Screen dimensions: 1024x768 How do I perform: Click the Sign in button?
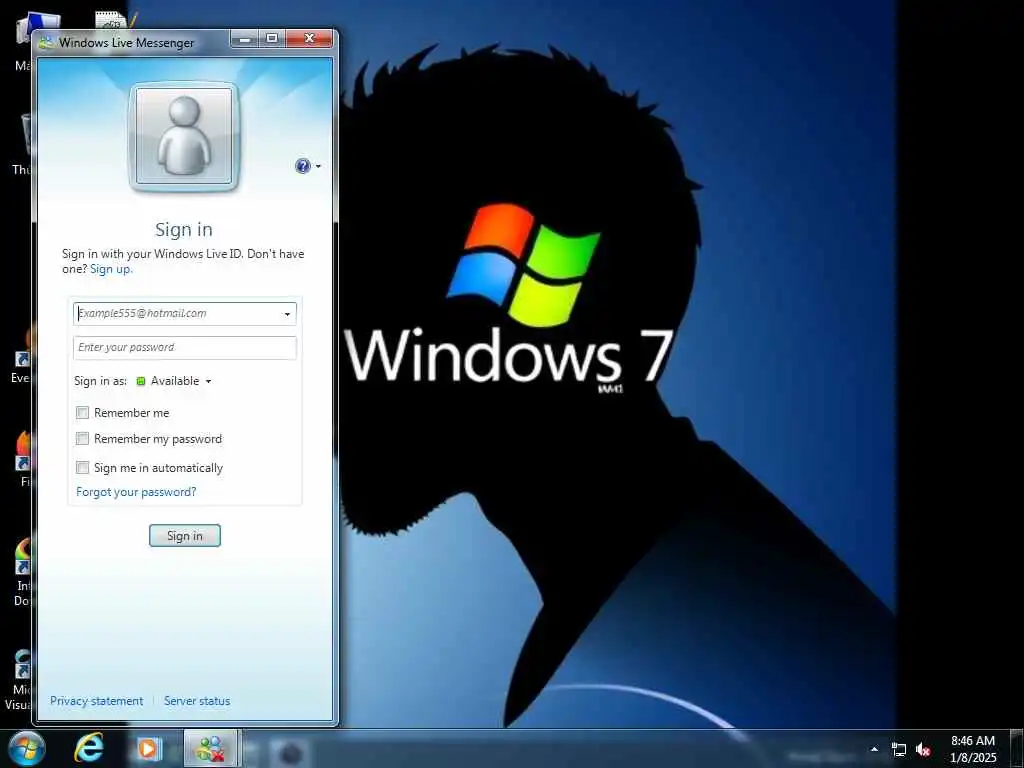[185, 536]
